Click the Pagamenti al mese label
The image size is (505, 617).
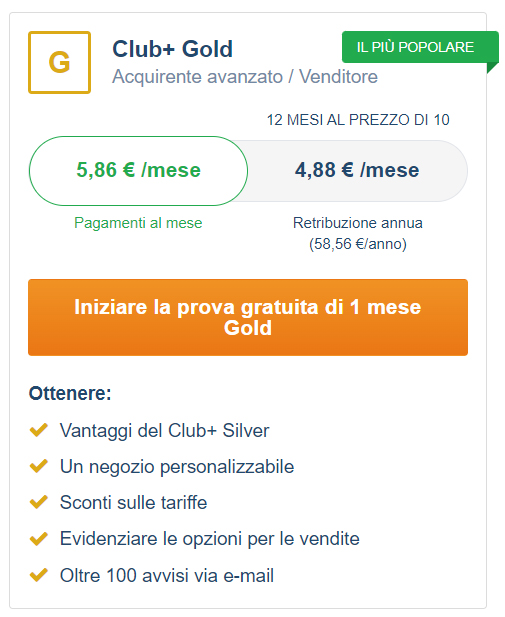pyautogui.click(x=138, y=223)
